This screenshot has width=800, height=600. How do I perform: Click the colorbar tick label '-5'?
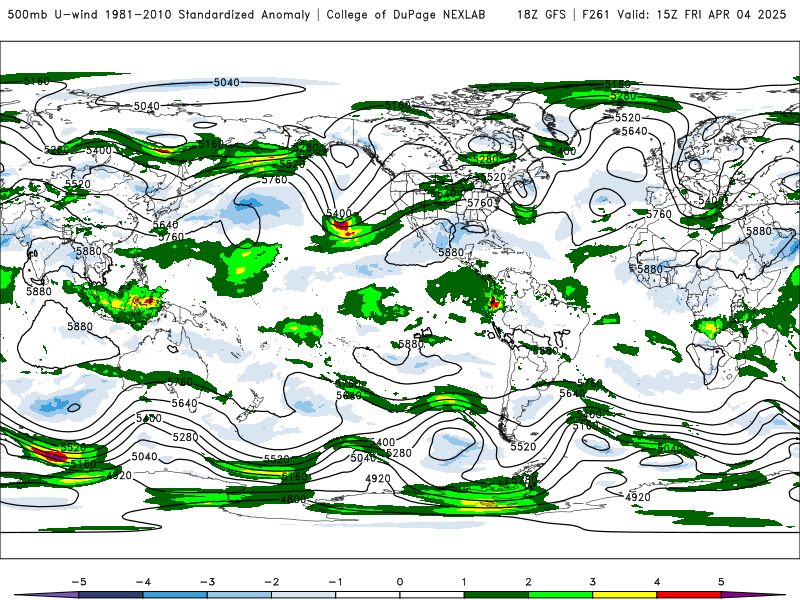(x=79, y=582)
